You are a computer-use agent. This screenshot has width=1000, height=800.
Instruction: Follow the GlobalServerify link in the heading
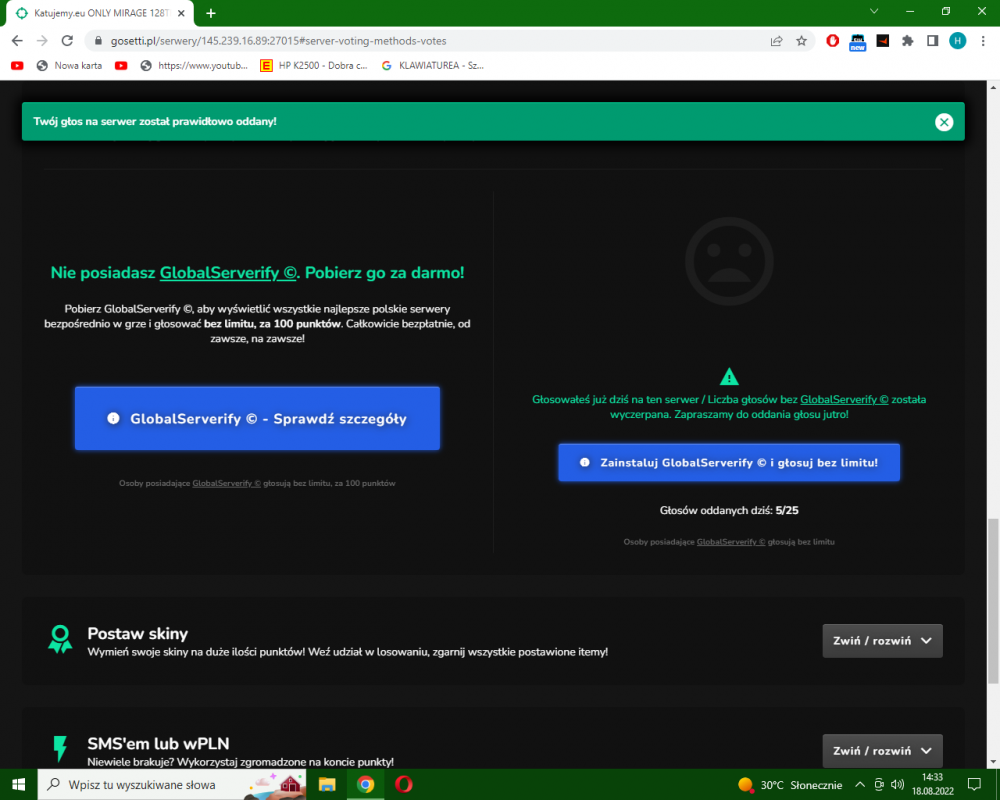tap(228, 272)
